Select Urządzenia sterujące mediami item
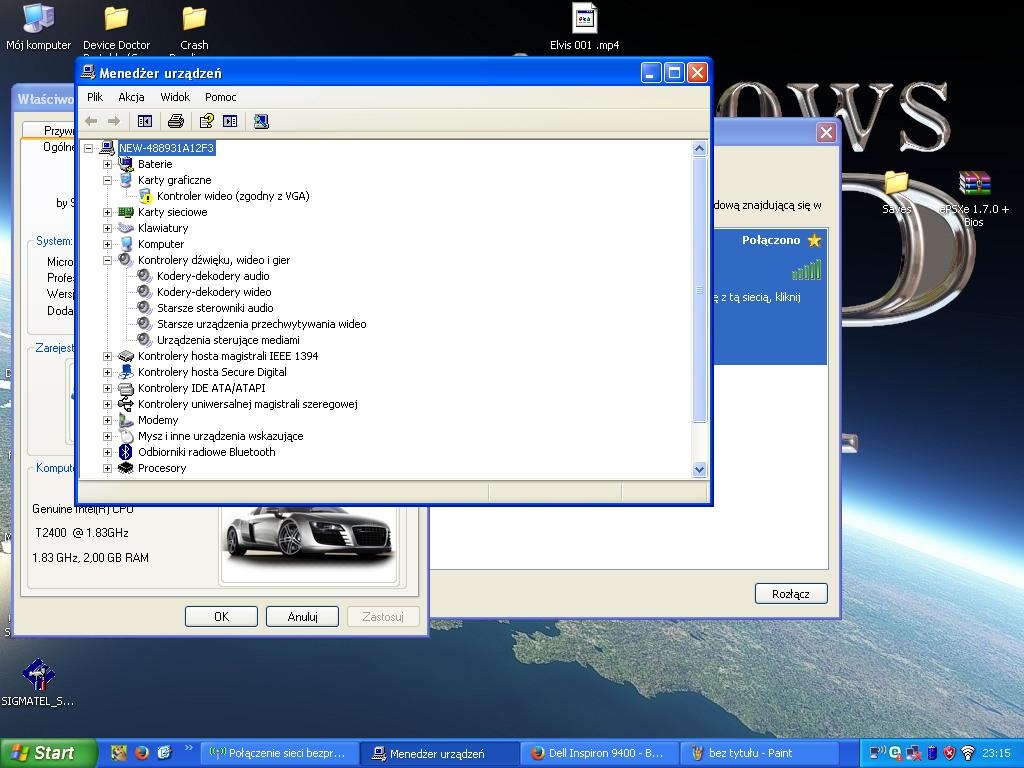The width and height of the screenshot is (1024, 768). tap(228, 340)
